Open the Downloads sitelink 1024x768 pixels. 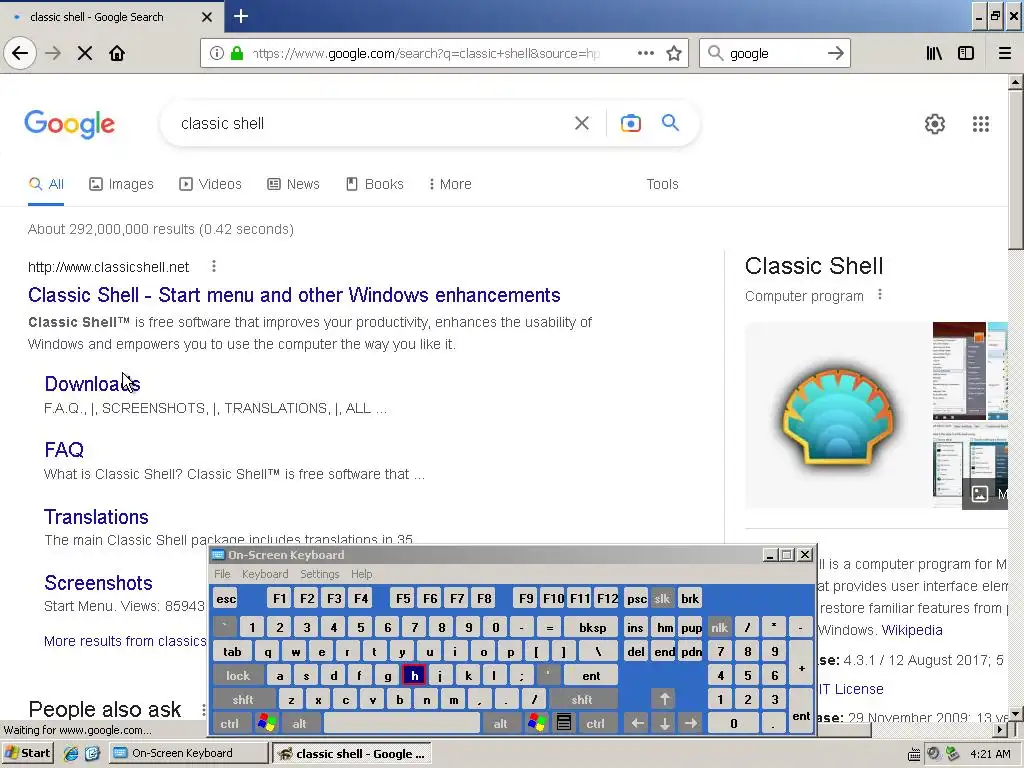(x=92, y=384)
